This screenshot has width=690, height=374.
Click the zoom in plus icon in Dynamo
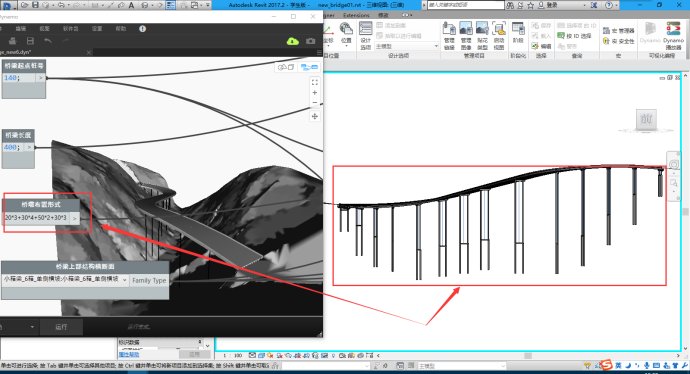point(315,93)
